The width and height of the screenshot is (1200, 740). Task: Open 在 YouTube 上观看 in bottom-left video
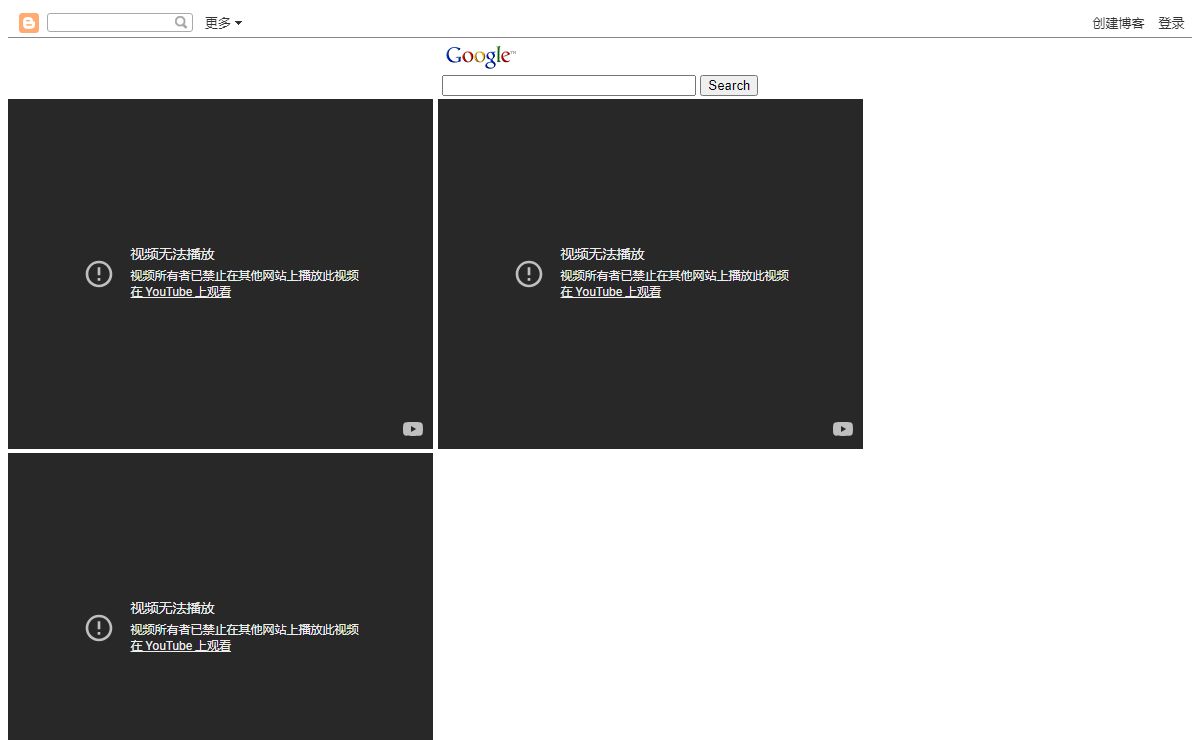pyautogui.click(x=180, y=646)
